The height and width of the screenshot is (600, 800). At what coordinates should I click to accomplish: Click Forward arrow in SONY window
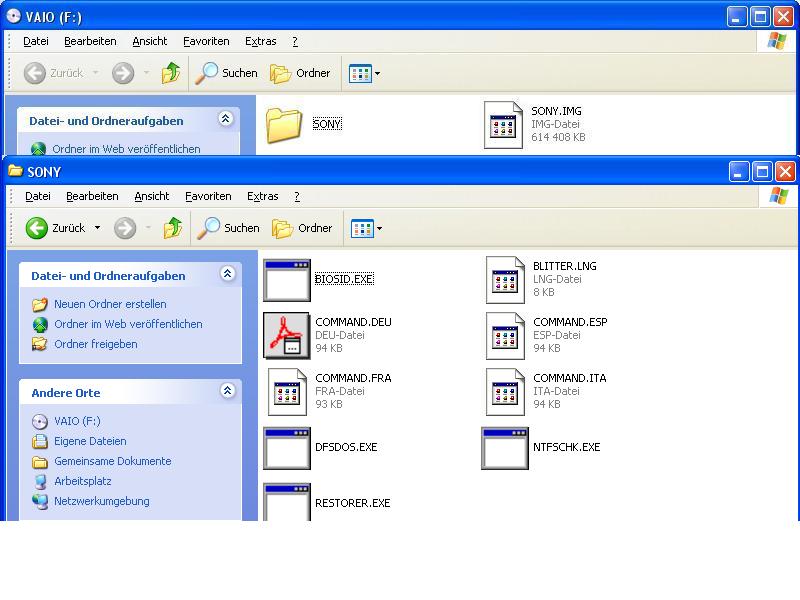(124, 228)
